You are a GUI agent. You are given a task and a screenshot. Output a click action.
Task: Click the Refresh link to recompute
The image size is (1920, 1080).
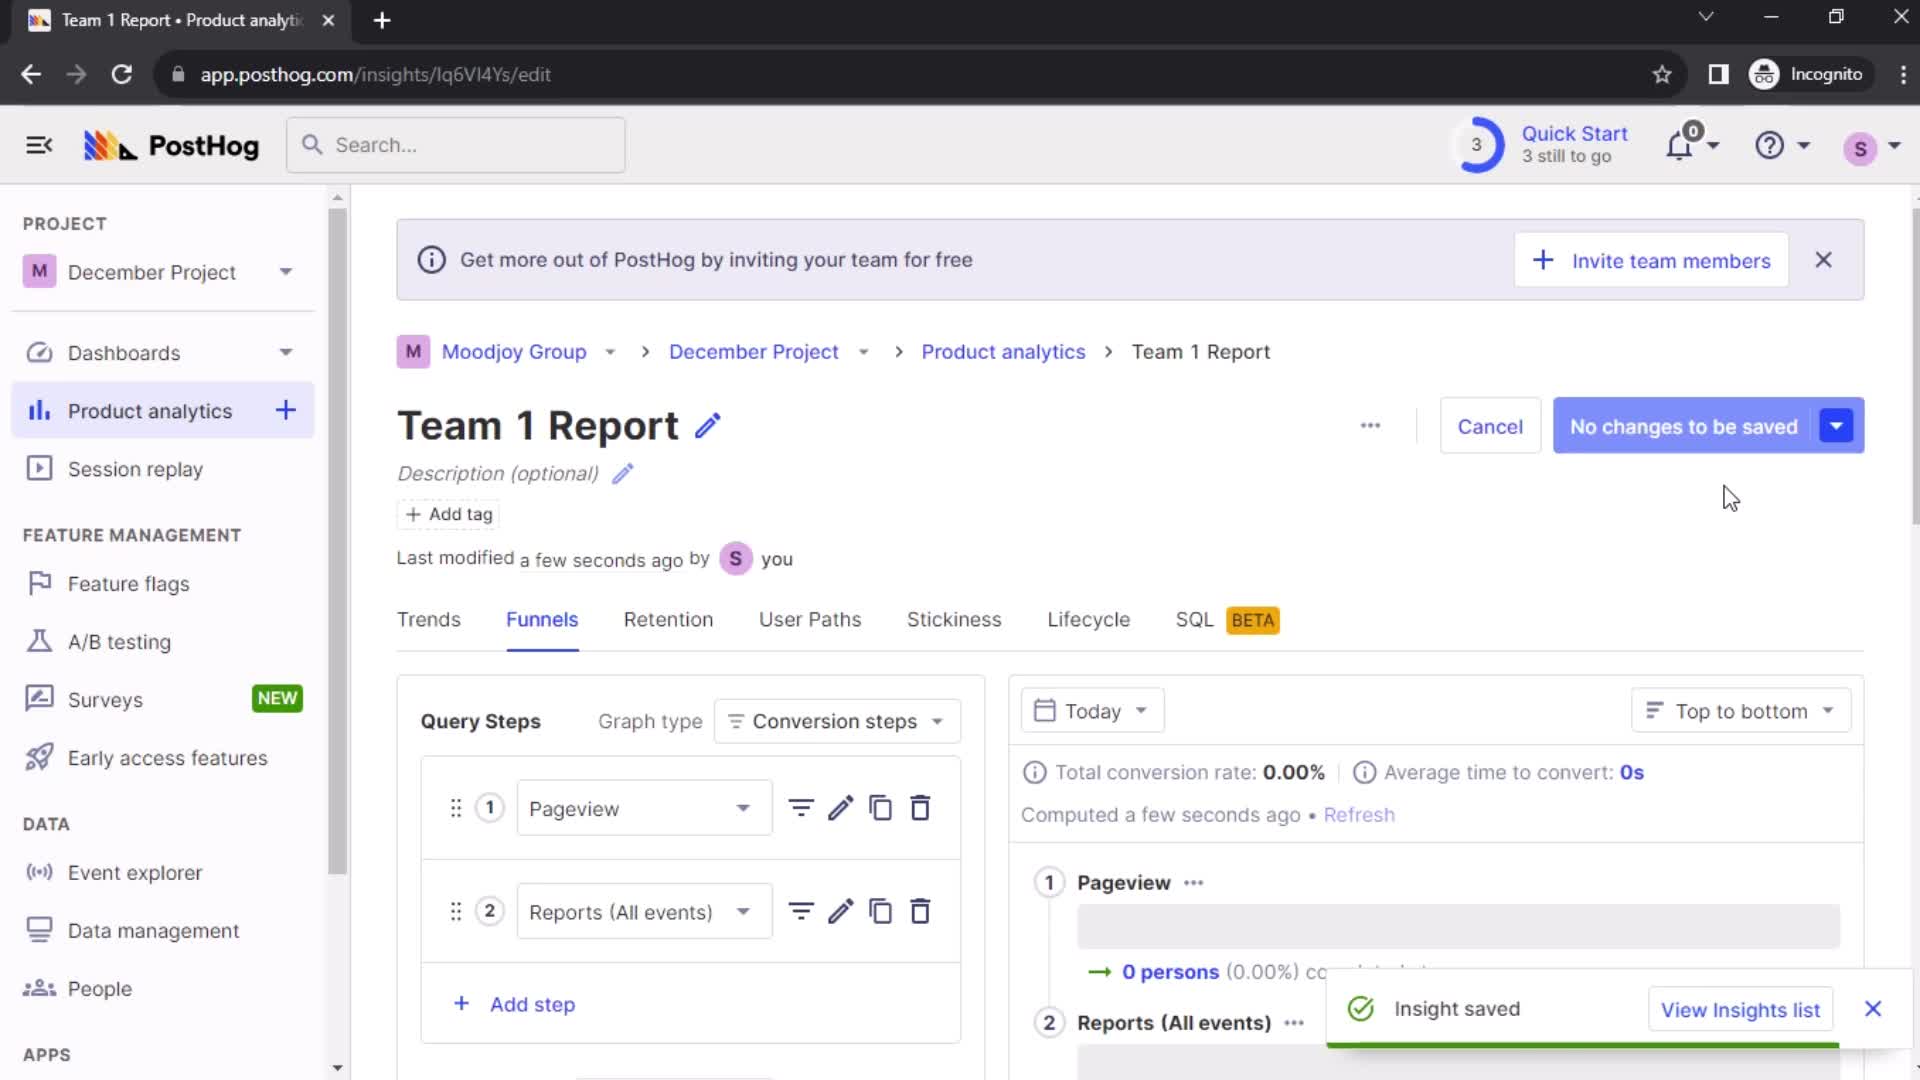[x=1358, y=815]
